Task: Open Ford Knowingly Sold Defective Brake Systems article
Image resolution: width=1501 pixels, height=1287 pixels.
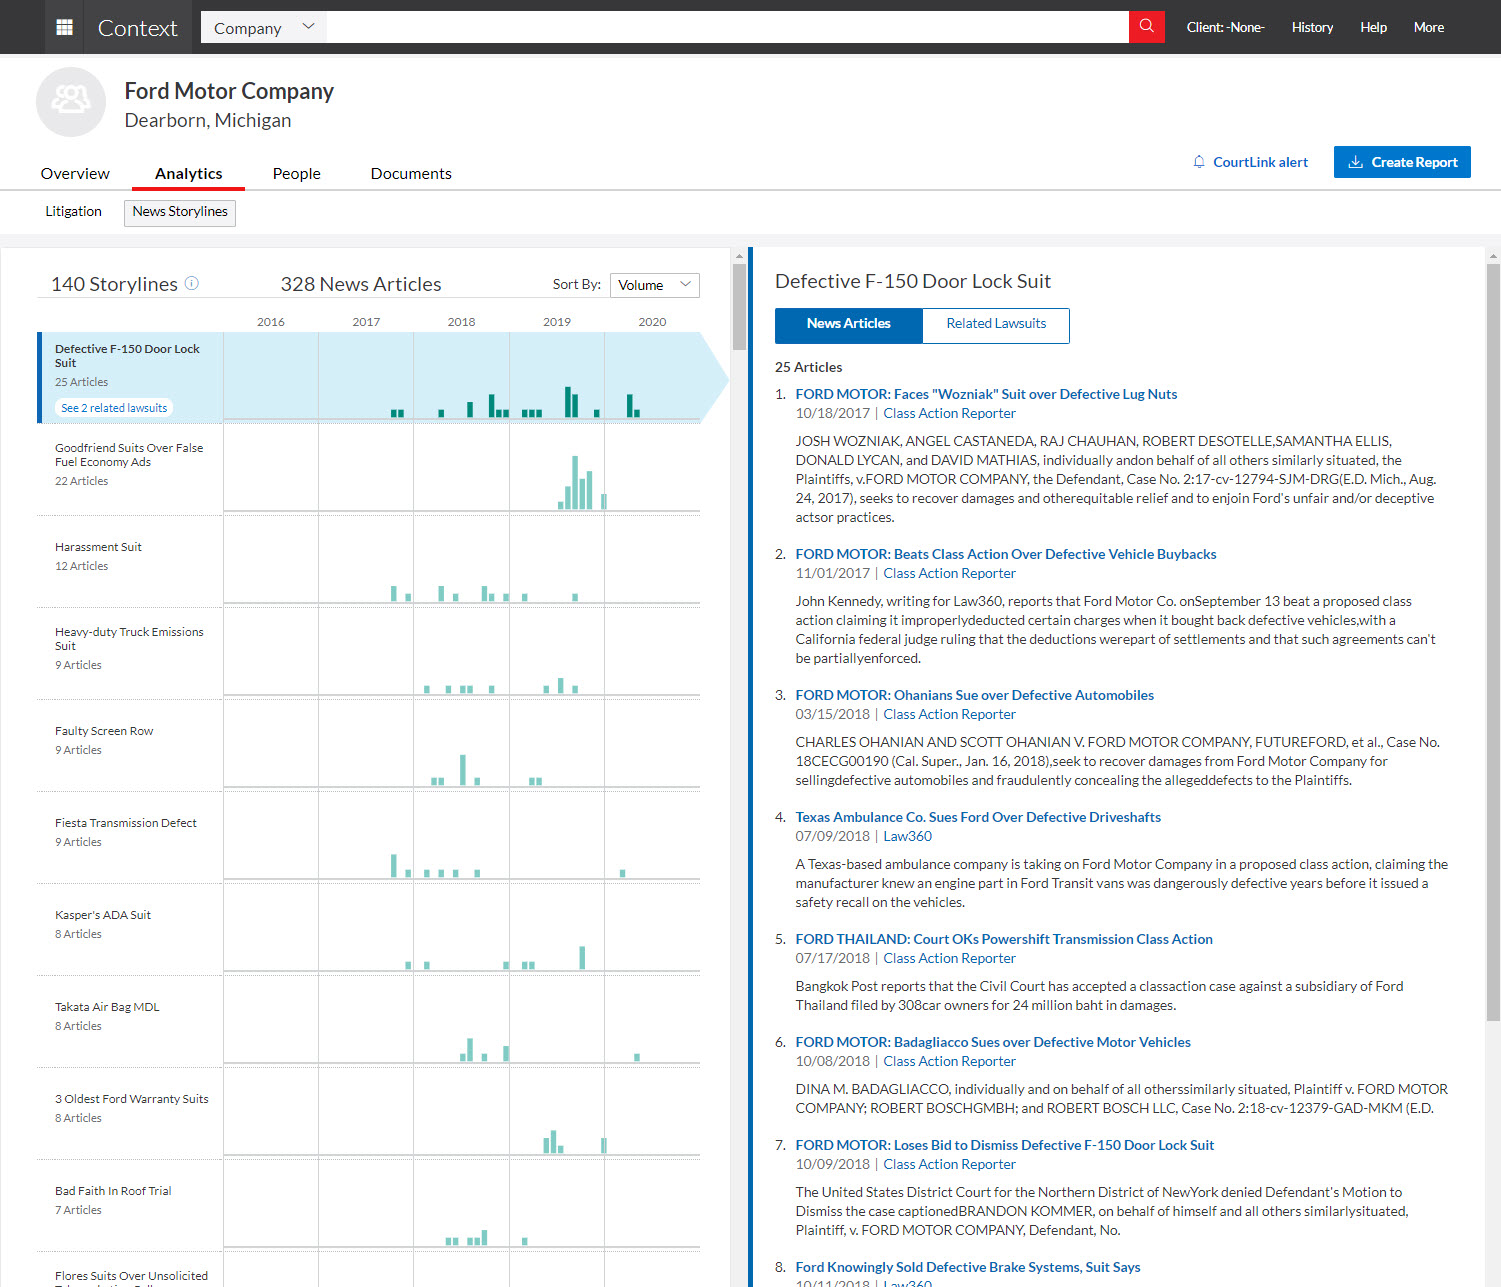Action: [968, 1267]
